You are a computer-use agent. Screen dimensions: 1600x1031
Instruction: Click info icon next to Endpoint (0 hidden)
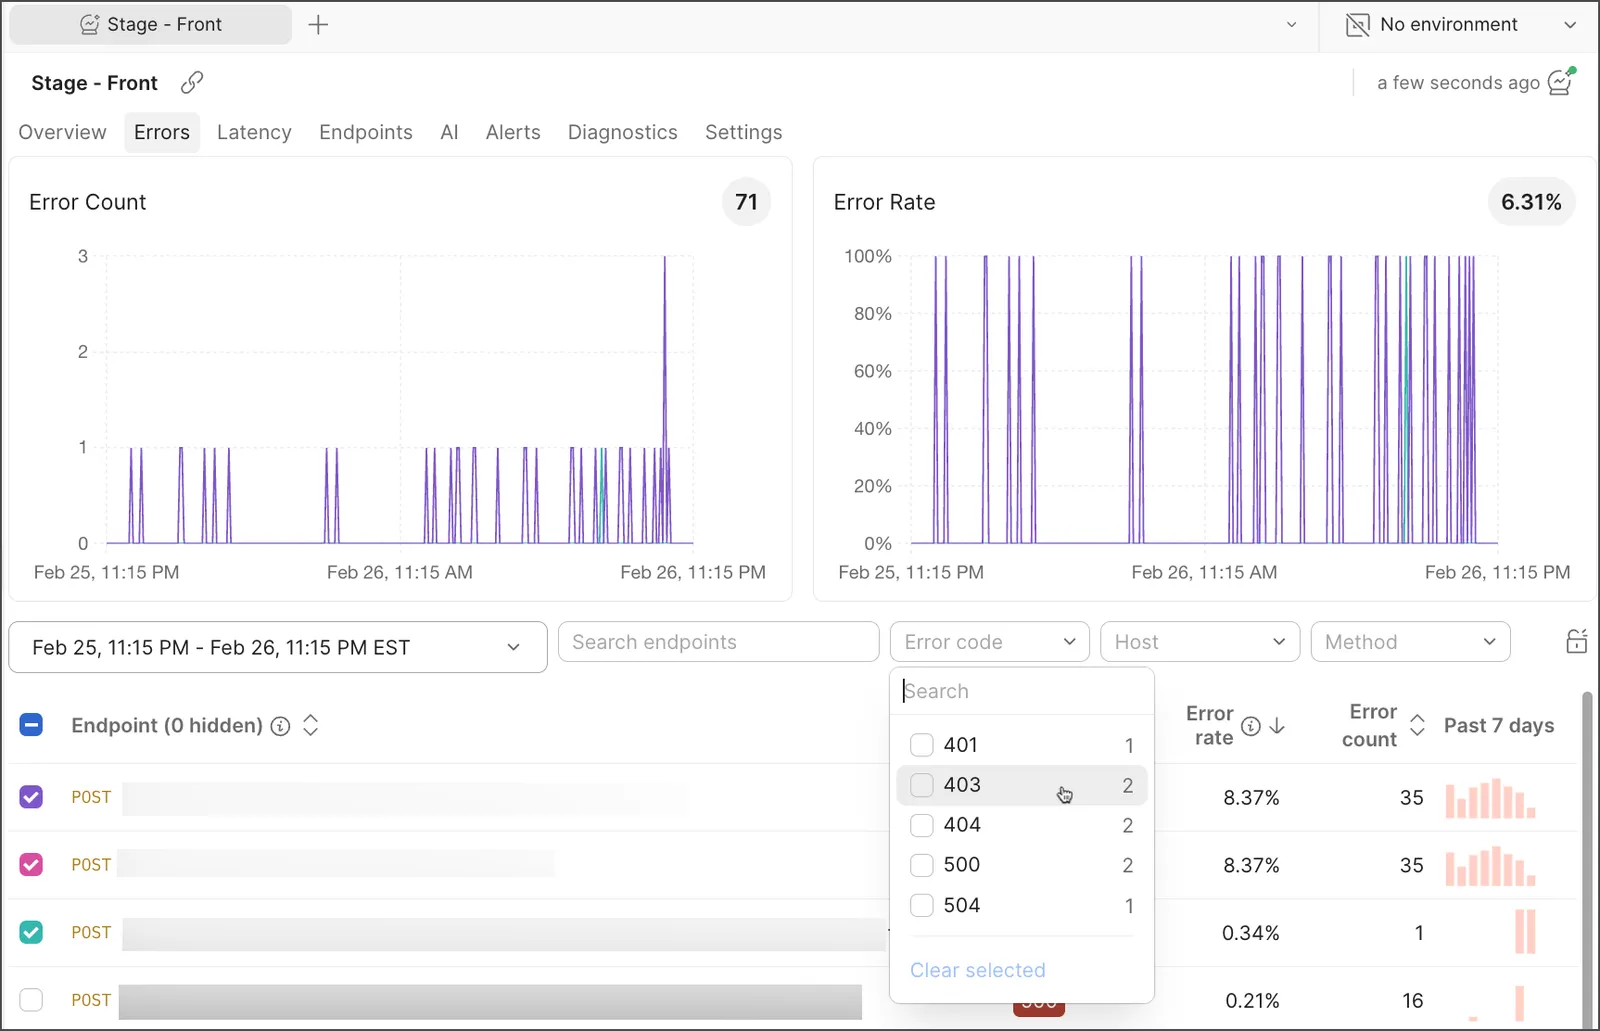[x=281, y=726]
